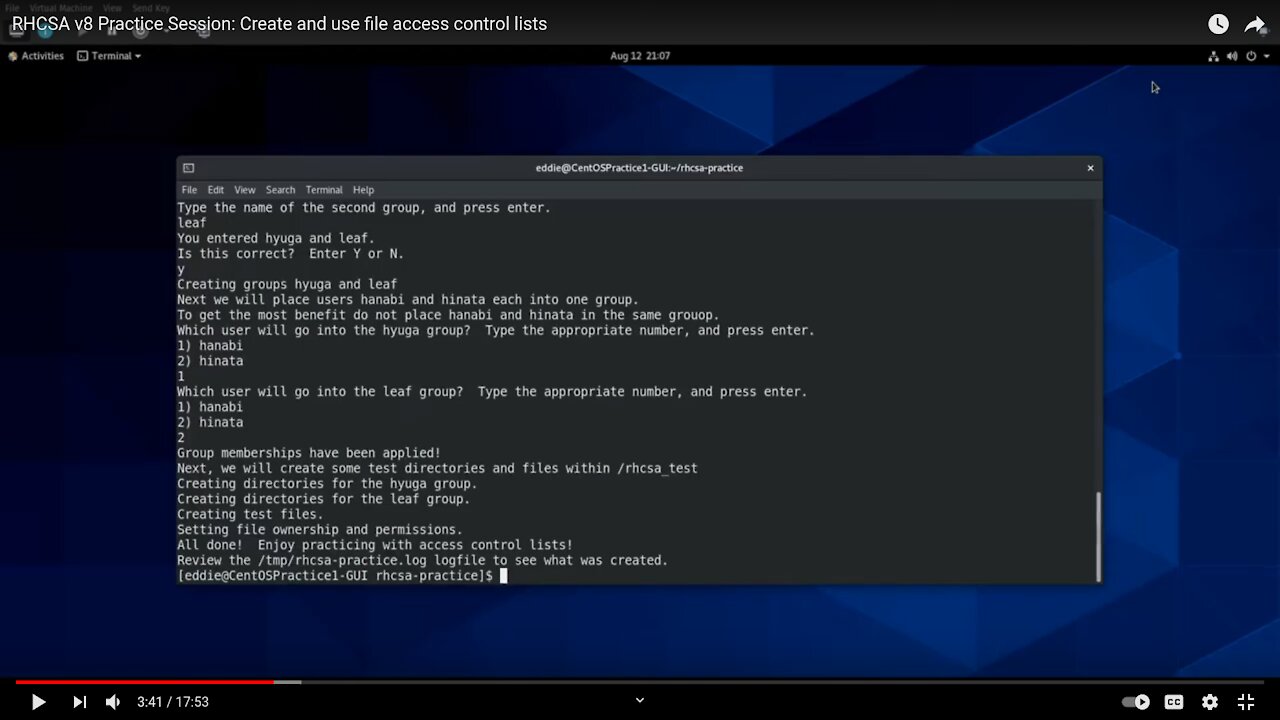The image size is (1280, 720).
Task: Open the video title link
Action: click(x=279, y=24)
